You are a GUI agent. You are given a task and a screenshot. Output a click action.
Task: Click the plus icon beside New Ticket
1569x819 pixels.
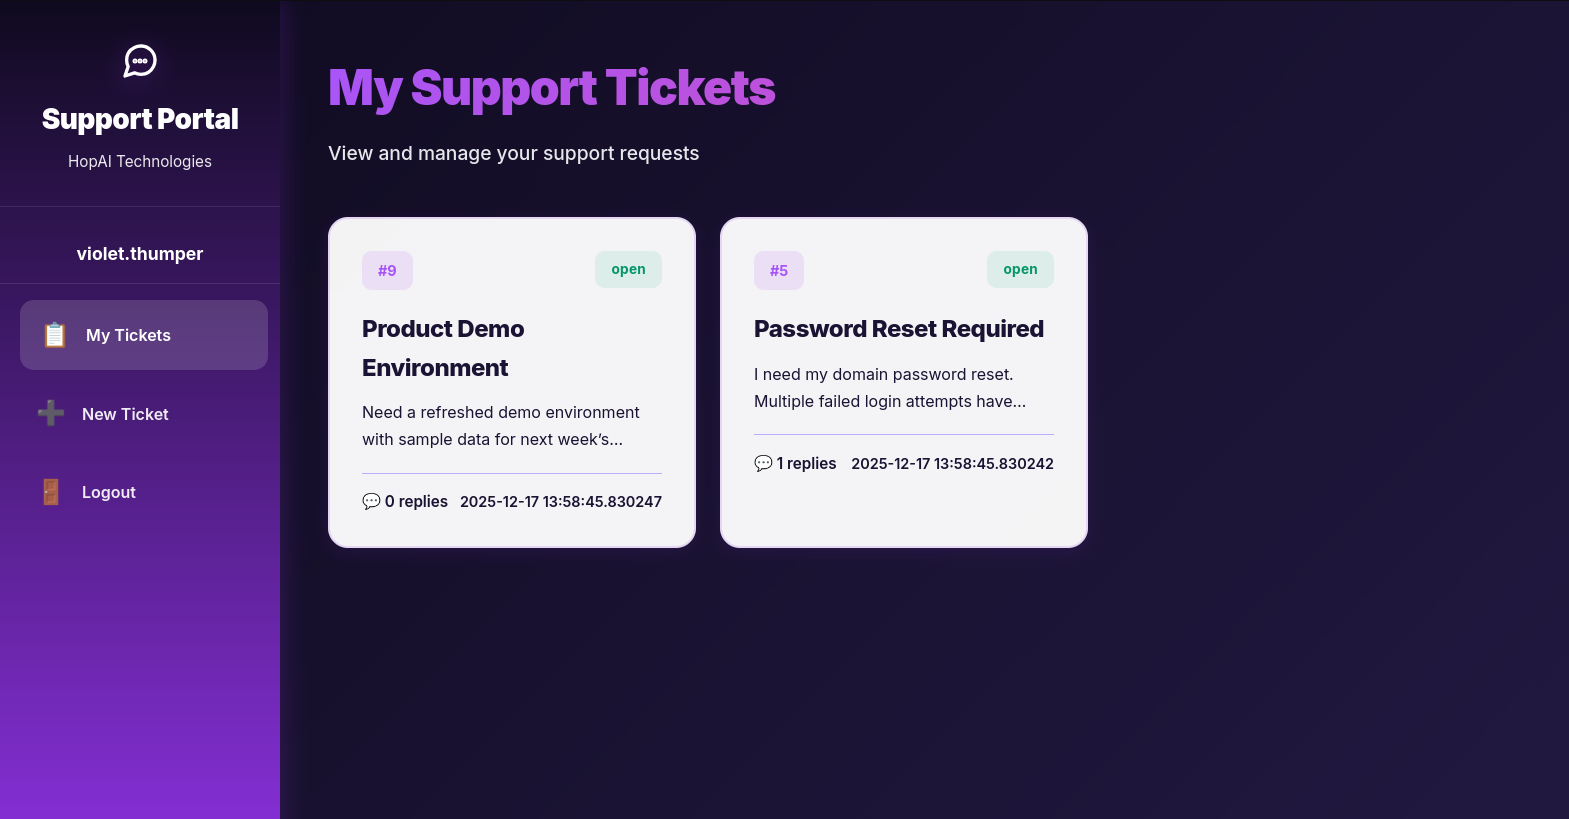coord(51,413)
